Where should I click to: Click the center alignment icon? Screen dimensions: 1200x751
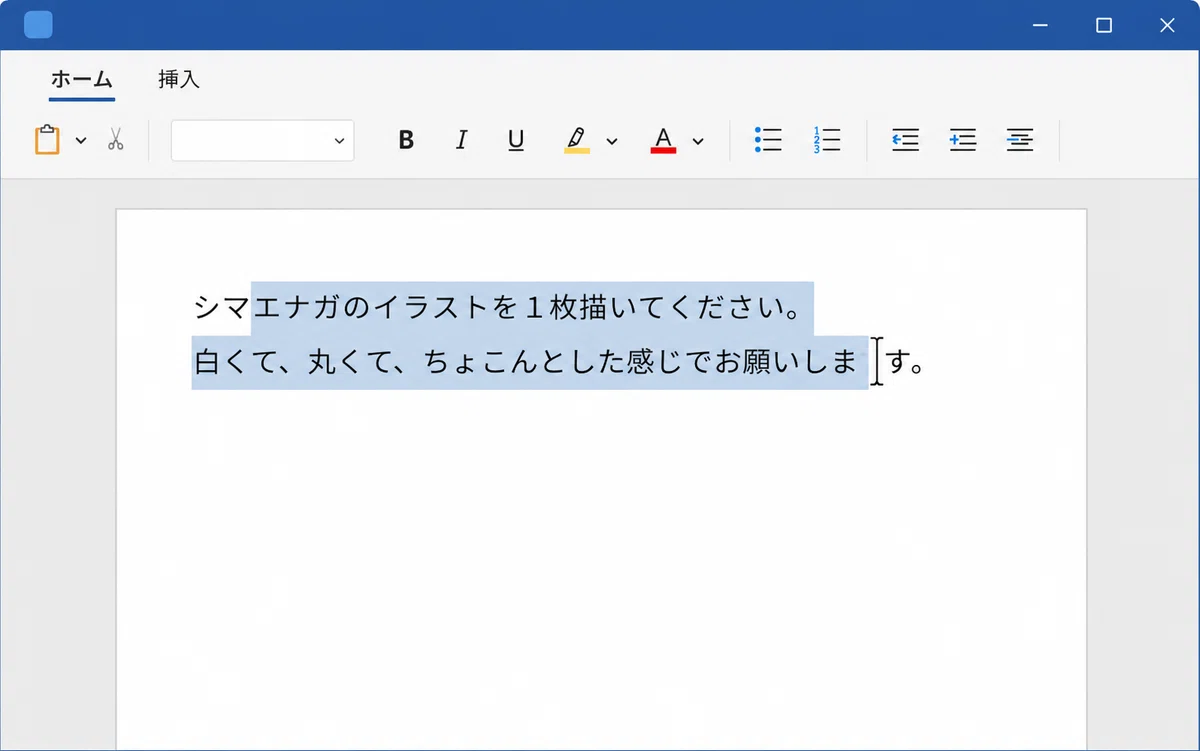tap(1020, 140)
